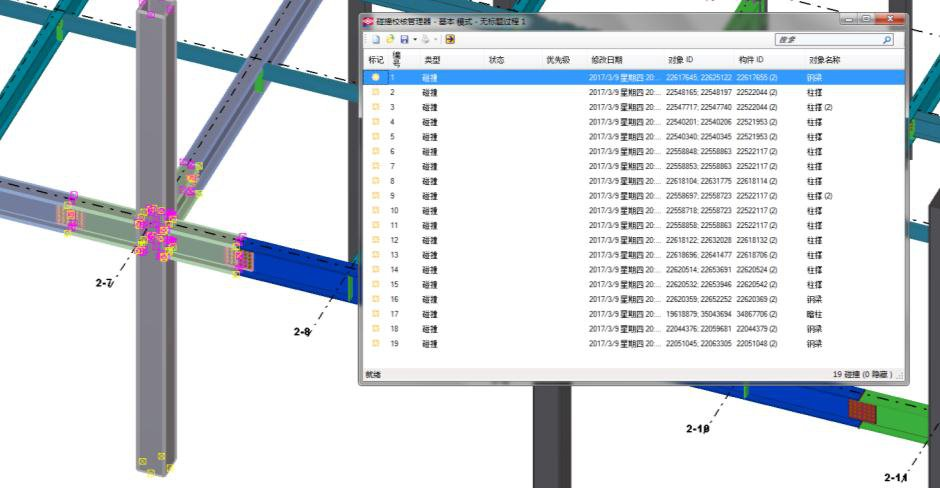Select object ID cell 22618122; 22632028

point(698,240)
